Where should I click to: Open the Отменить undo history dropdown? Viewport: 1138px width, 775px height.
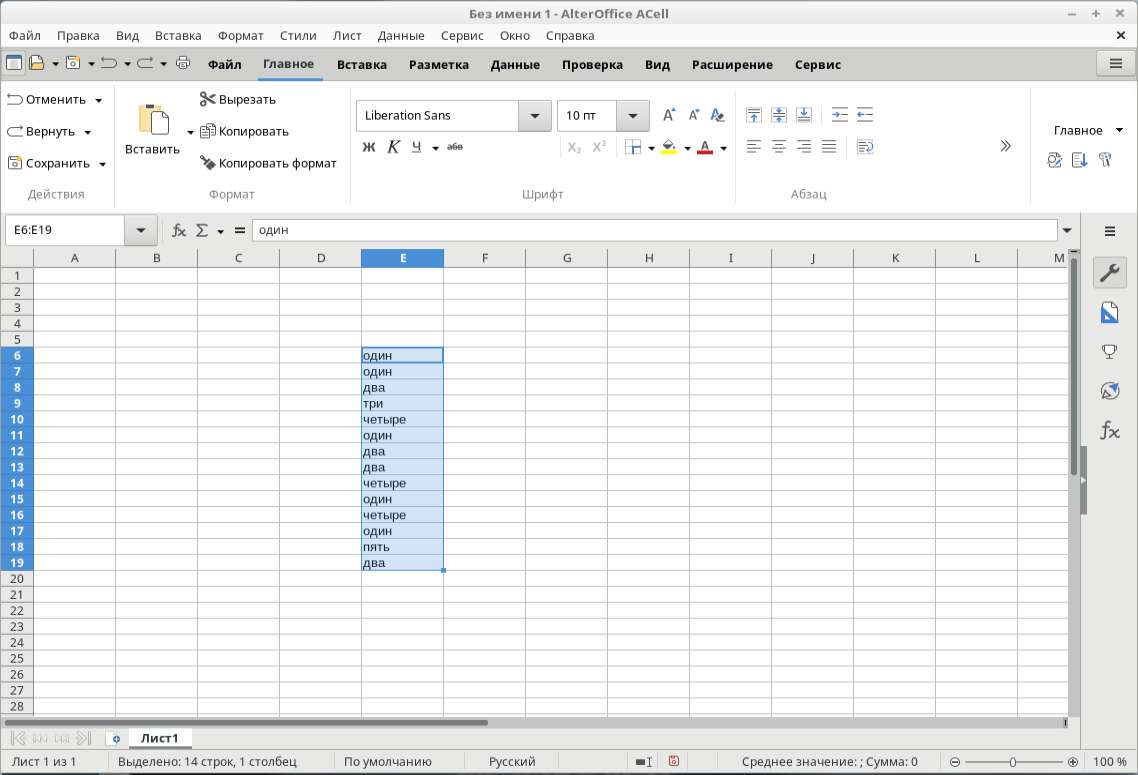coord(99,100)
